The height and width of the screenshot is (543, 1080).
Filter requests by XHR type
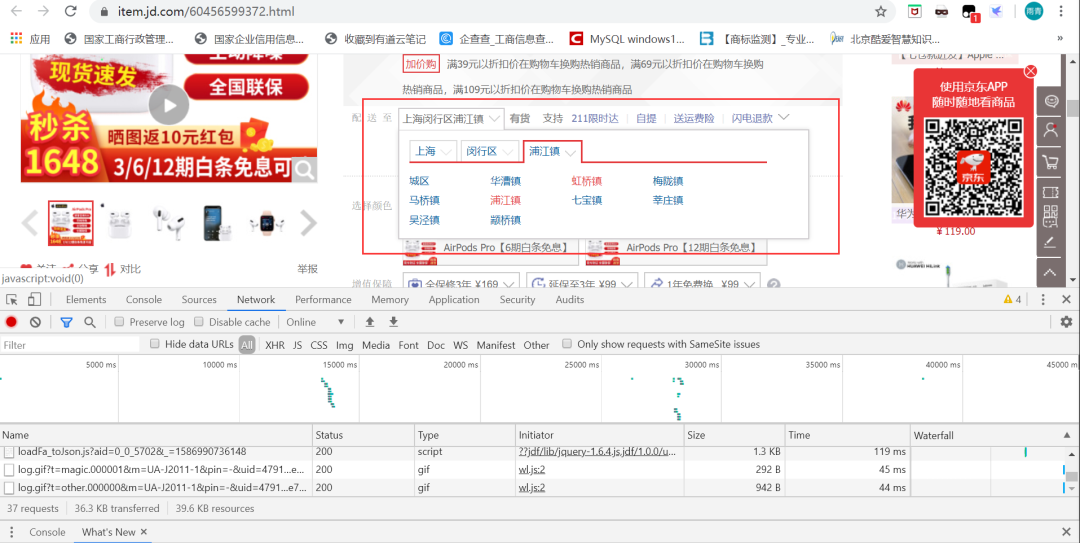coord(275,345)
